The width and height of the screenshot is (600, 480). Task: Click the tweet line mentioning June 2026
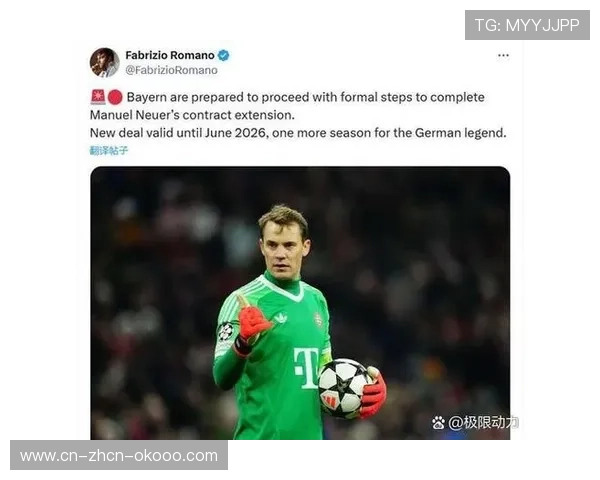click(x=298, y=133)
